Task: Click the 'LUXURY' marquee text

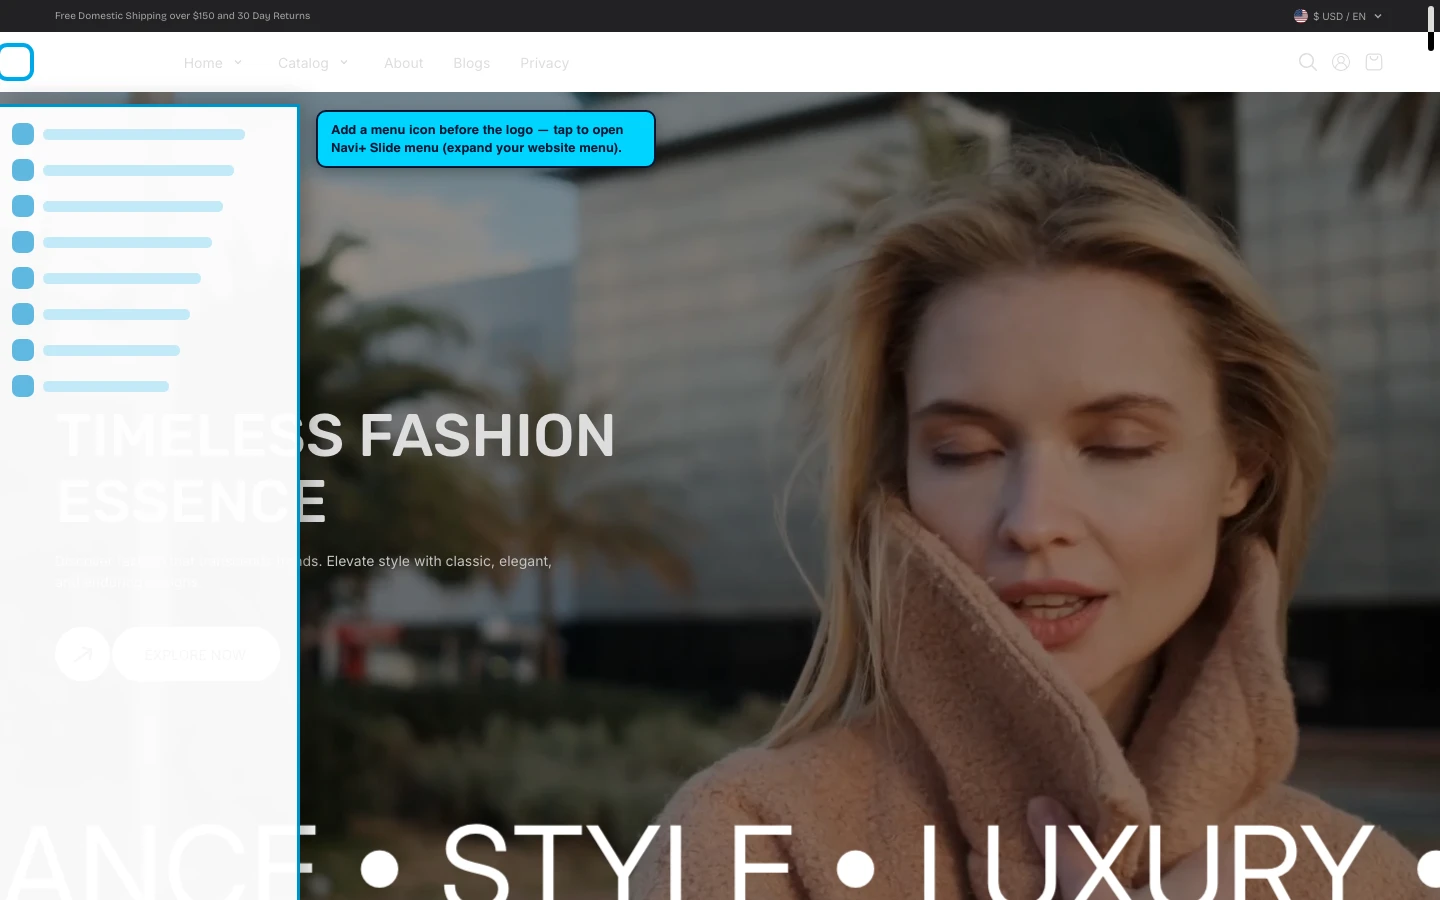Action: point(1147,860)
